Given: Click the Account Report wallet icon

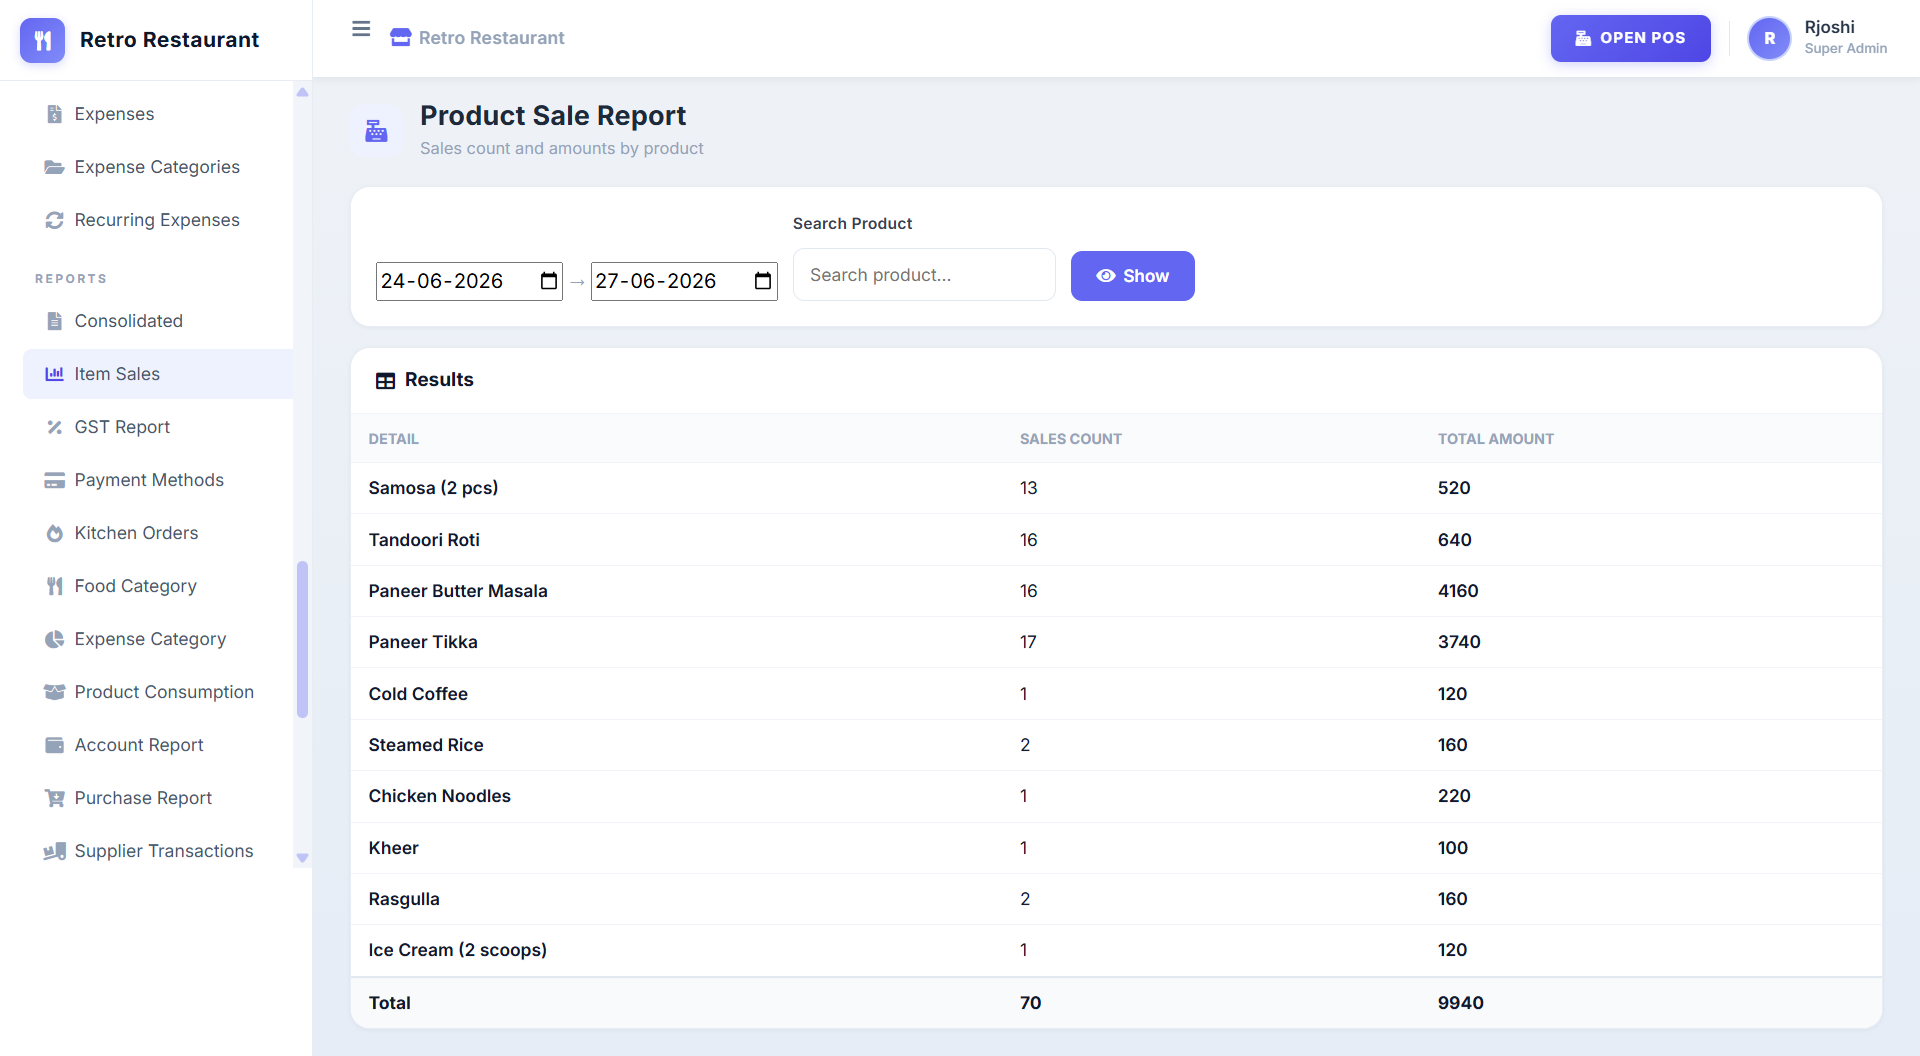Looking at the screenshot, I should pyautogui.click(x=54, y=745).
